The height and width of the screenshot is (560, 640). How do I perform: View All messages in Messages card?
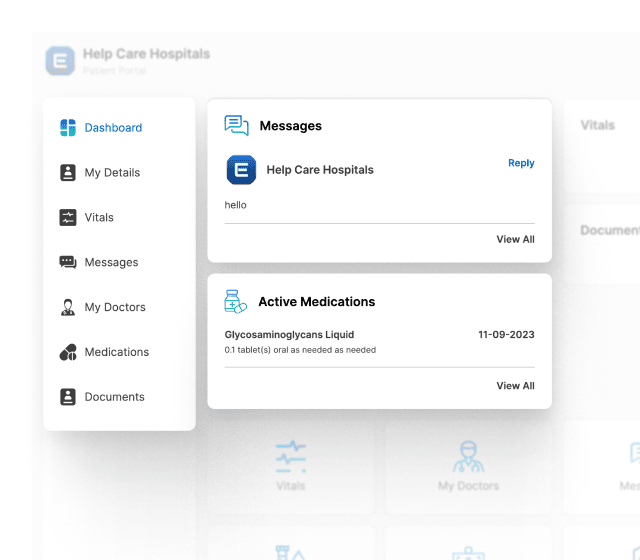[515, 239]
